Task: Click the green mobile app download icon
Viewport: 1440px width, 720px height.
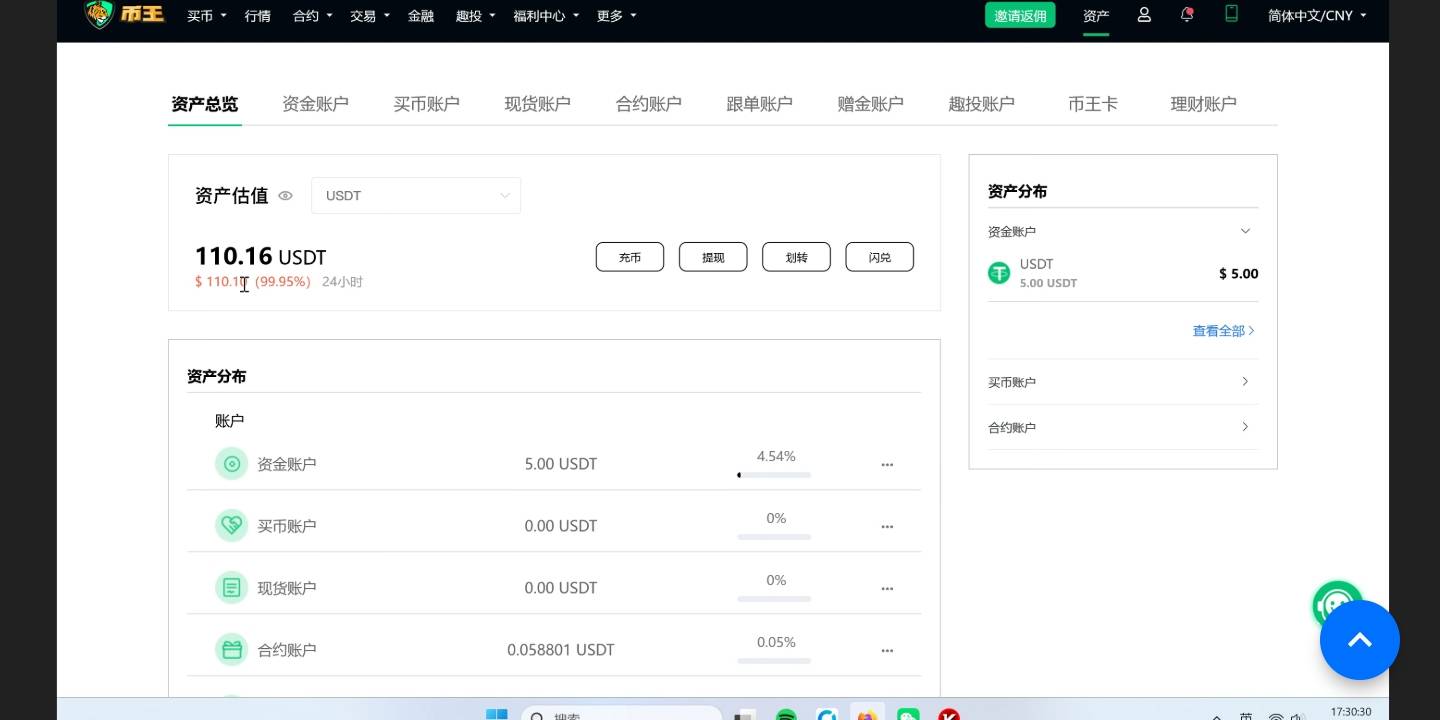Action: point(1231,14)
